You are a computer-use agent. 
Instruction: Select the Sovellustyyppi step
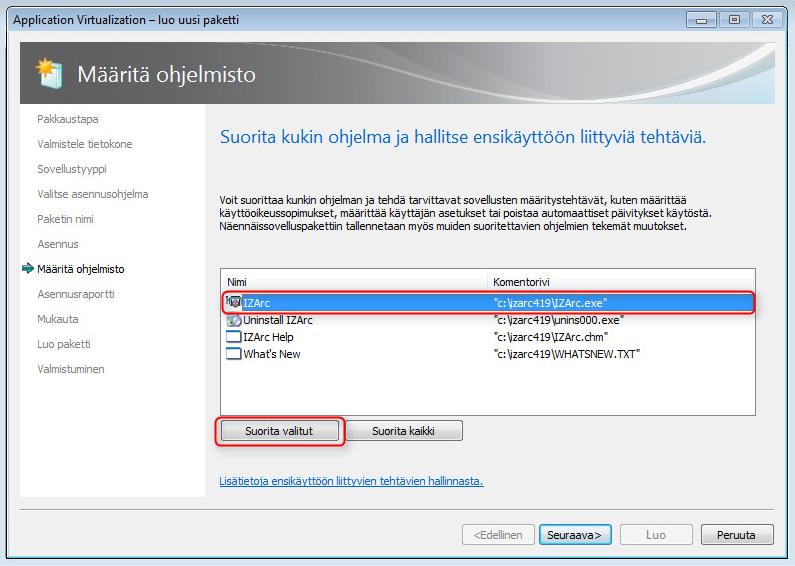72,169
